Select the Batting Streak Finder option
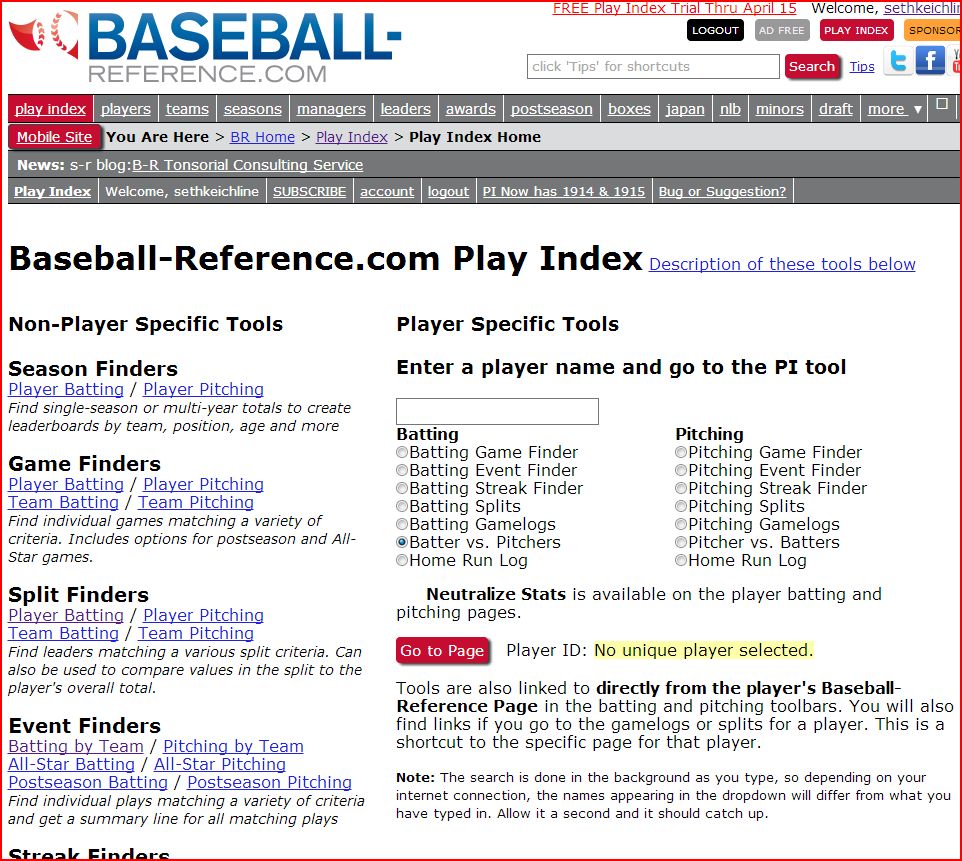Image resolution: width=962 pixels, height=861 pixels. tap(402, 488)
